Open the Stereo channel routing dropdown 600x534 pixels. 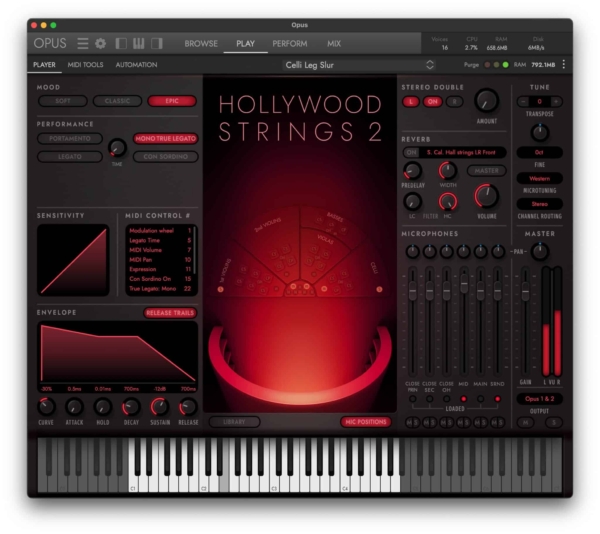(540, 204)
